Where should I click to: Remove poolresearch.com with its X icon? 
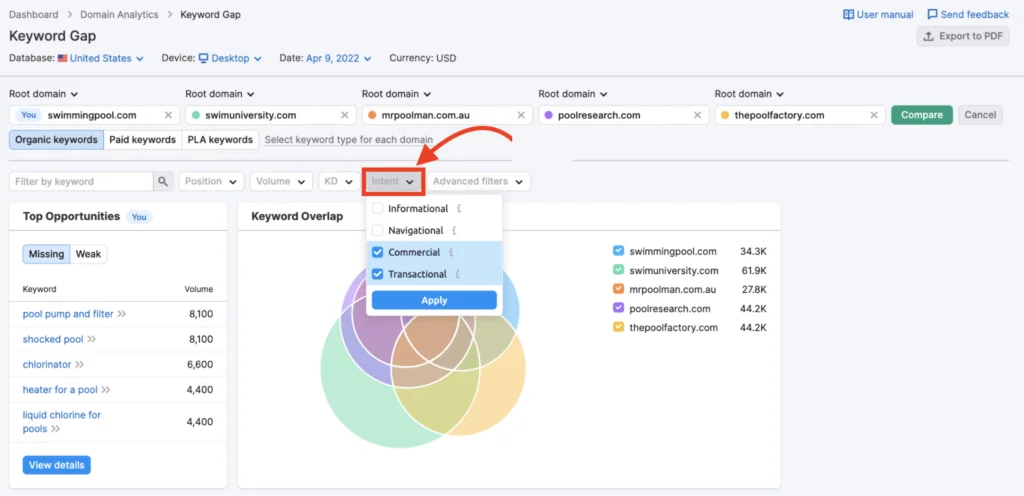click(697, 116)
